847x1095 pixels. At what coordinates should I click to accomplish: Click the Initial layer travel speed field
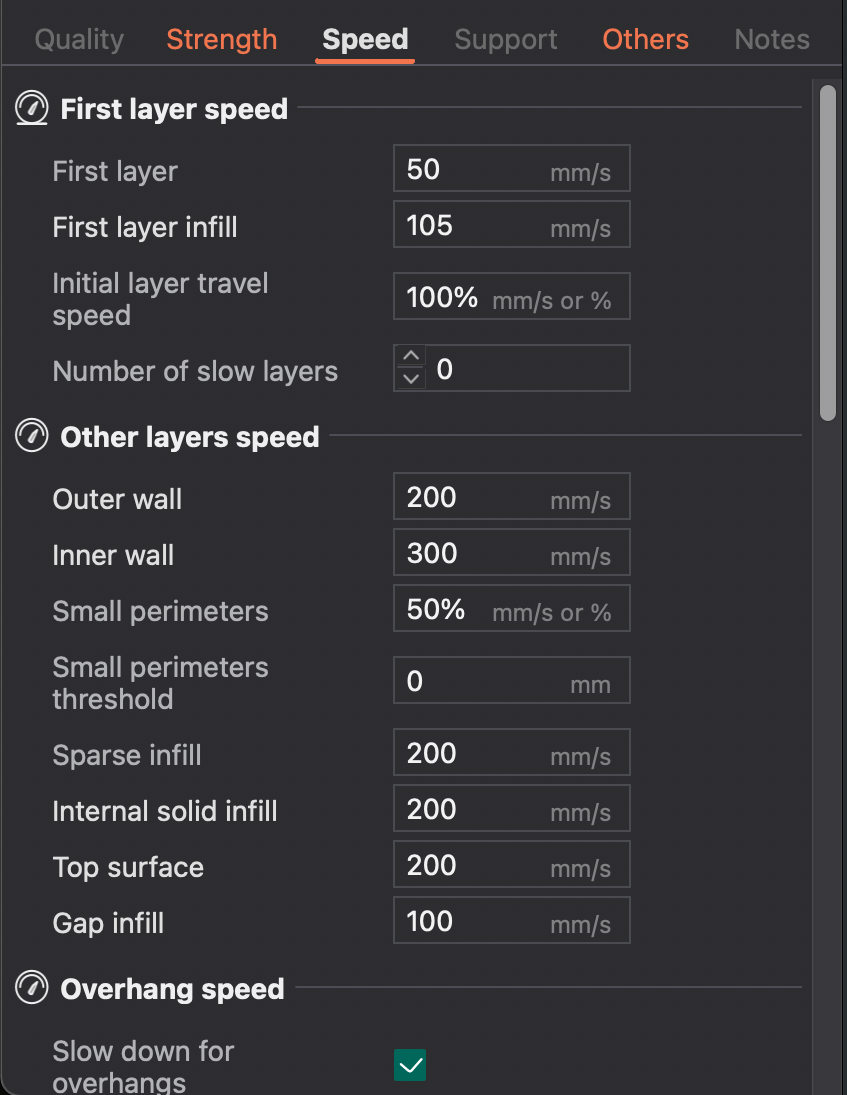coord(512,296)
